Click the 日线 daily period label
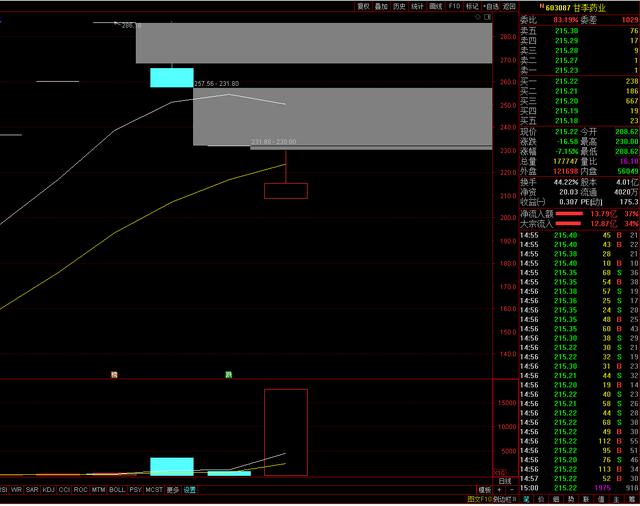Image resolution: width=640 pixels, height=506 pixels. tap(505, 481)
